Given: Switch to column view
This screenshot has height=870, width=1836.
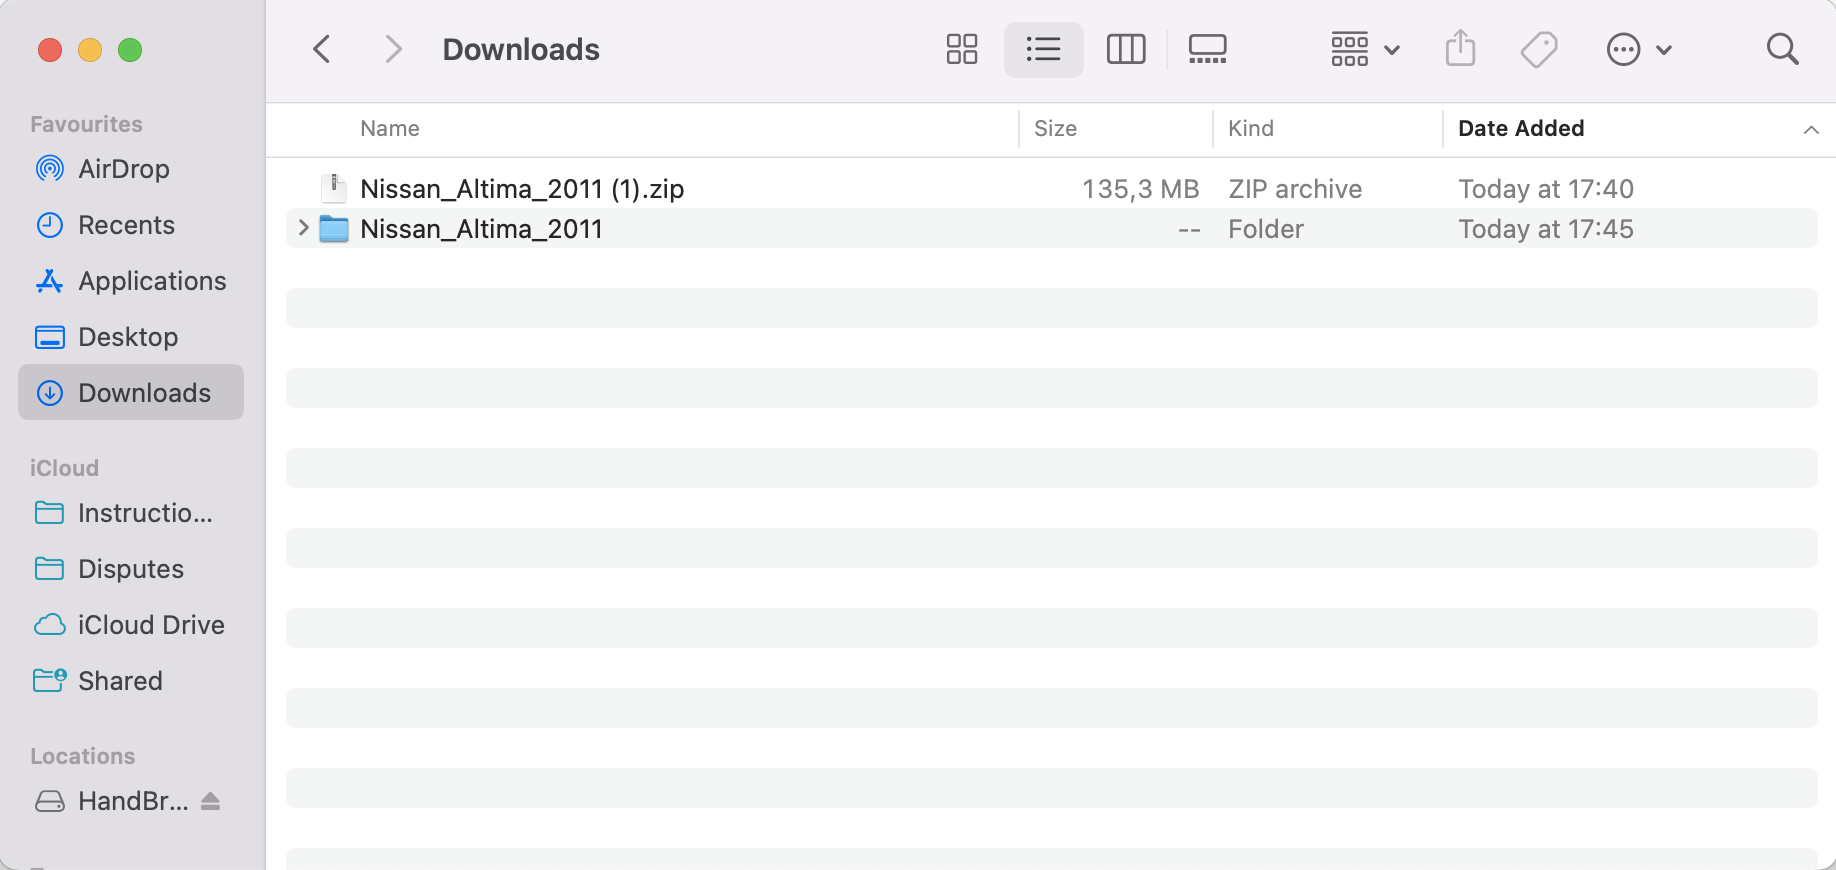Looking at the screenshot, I should 1126,49.
